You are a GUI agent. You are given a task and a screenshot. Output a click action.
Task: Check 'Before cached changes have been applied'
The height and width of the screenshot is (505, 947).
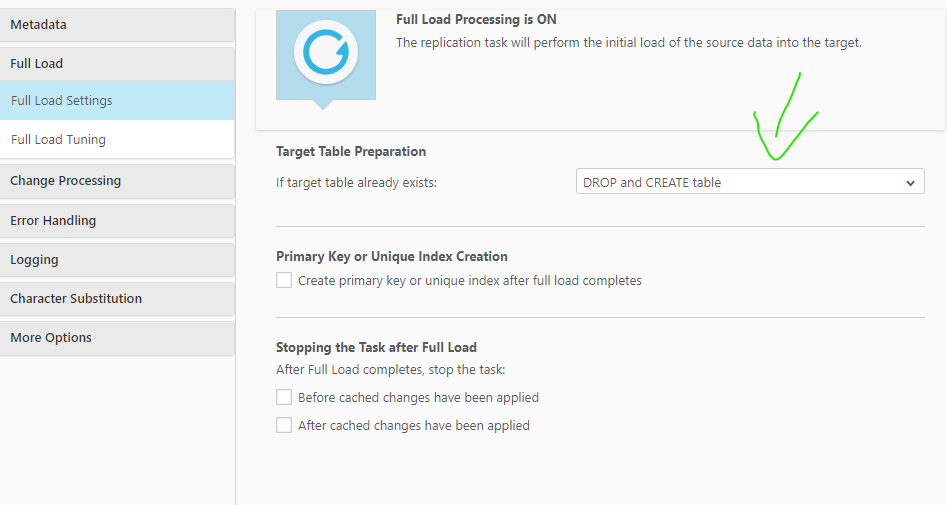pos(284,398)
